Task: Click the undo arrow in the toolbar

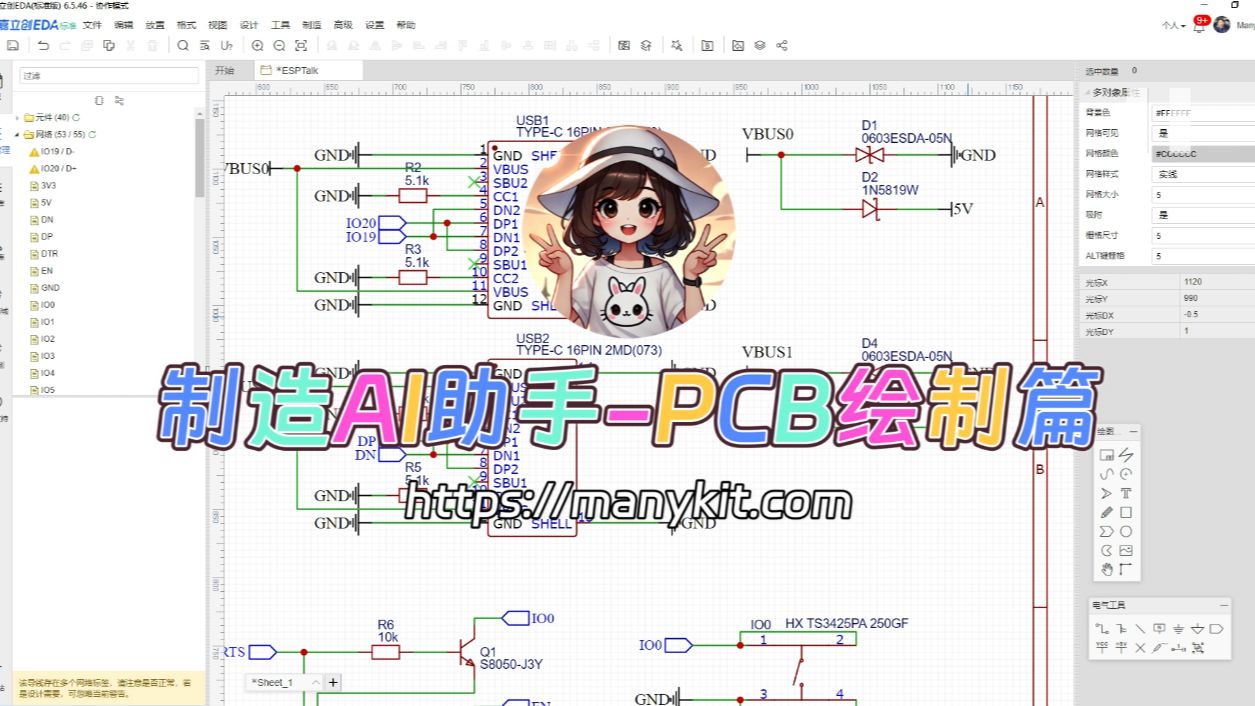Action: 43,45
